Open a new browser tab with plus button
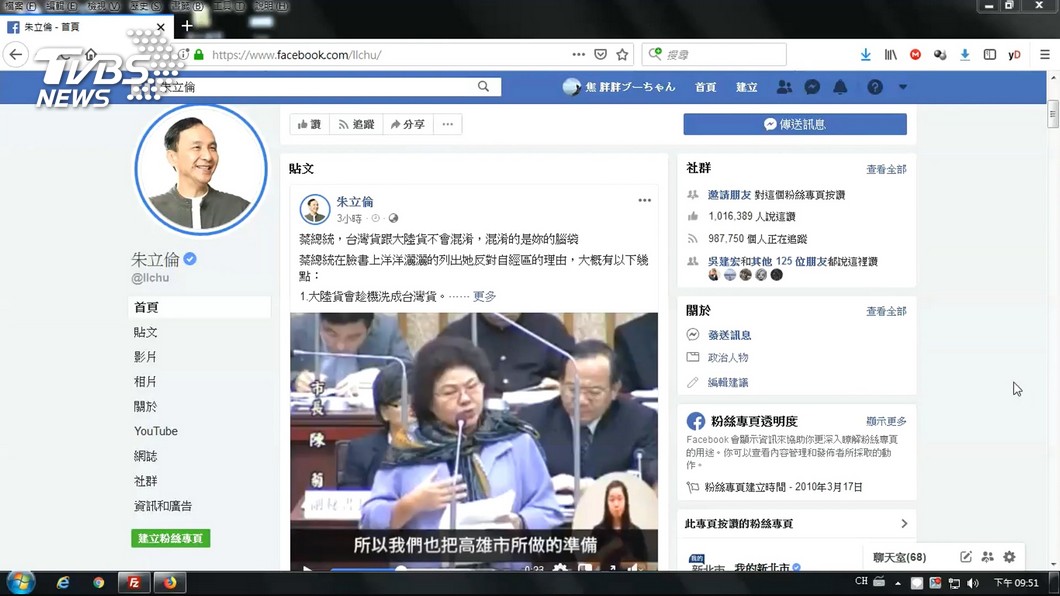 [187, 26]
